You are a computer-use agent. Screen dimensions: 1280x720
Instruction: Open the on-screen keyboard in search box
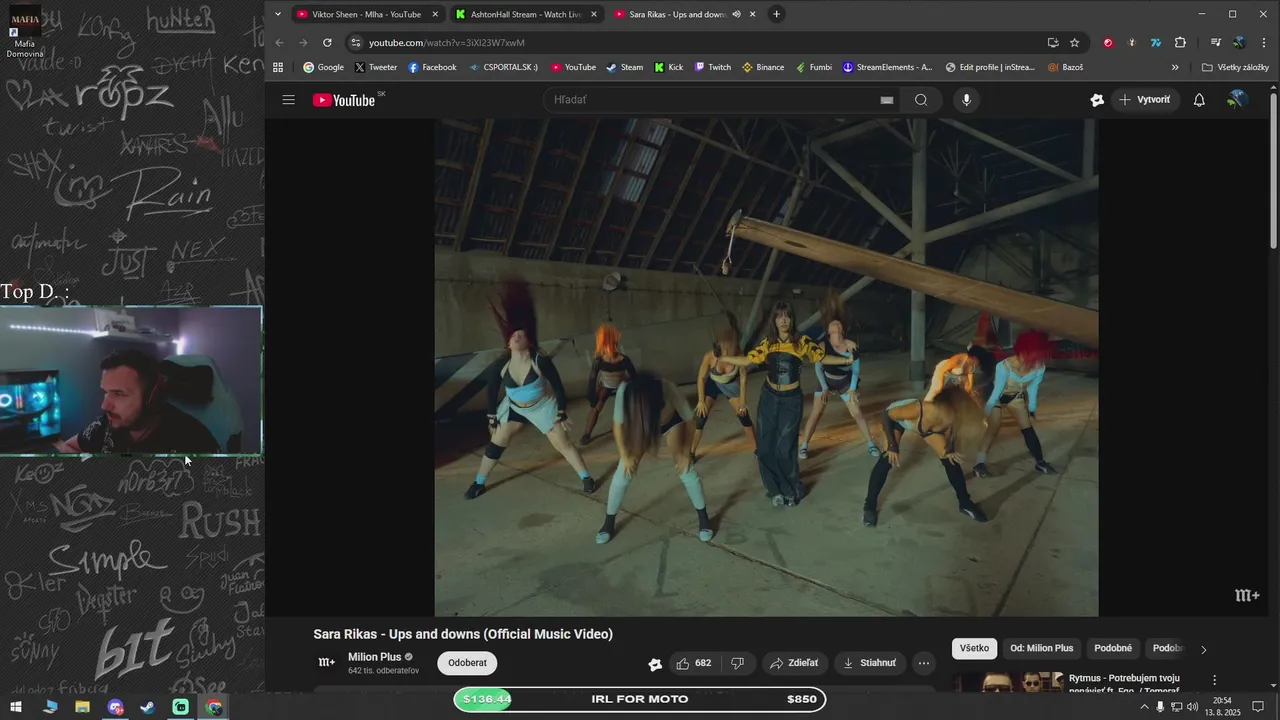pyautogui.click(x=886, y=100)
